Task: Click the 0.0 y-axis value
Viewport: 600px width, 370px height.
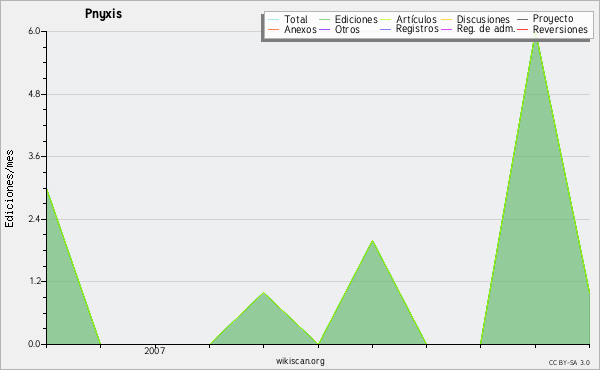Action: 34,344
